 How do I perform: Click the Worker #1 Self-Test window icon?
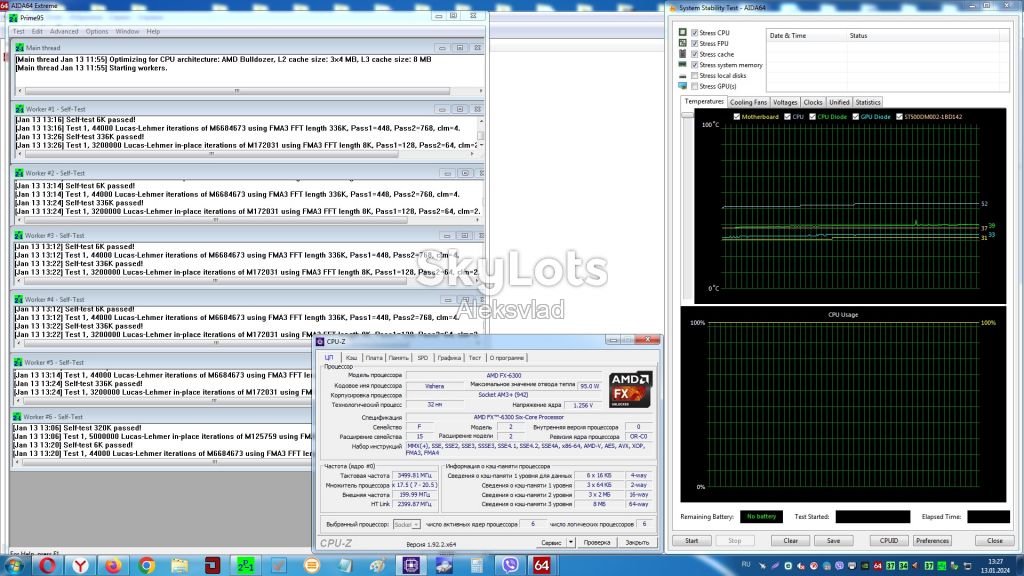click(x=20, y=109)
